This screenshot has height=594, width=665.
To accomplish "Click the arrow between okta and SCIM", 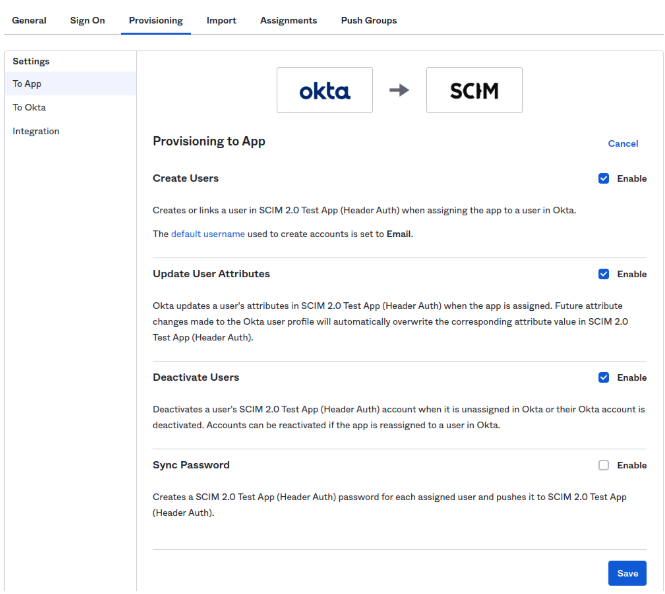I will [x=399, y=90].
